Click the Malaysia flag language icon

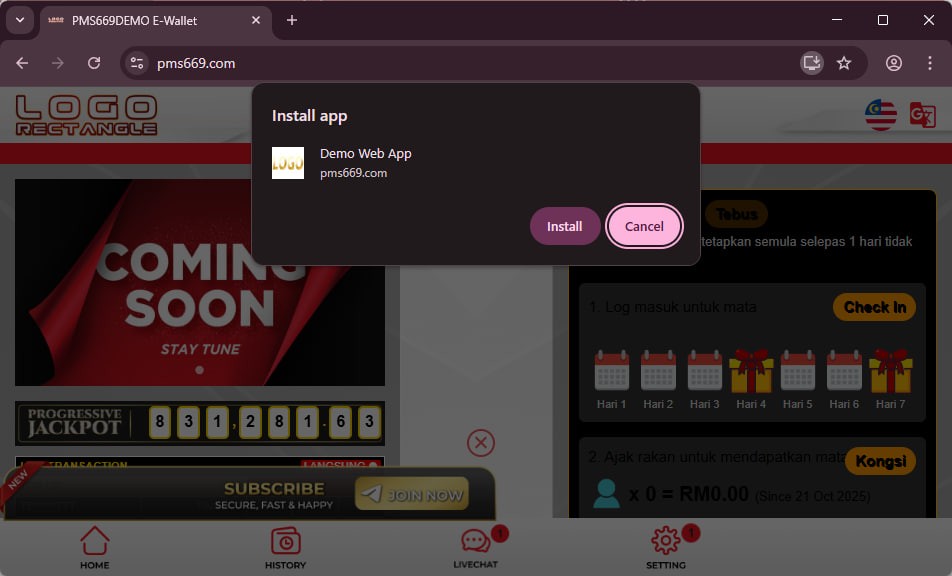click(880, 114)
